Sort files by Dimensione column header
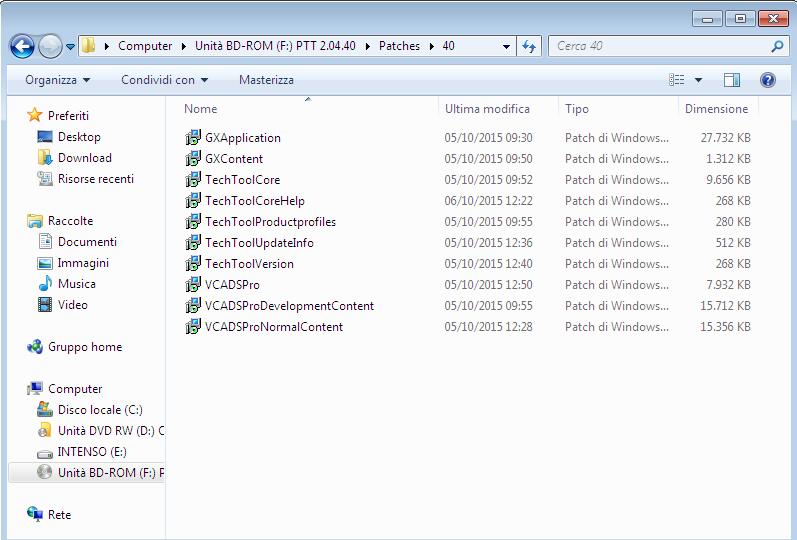 tap(715, 109)
